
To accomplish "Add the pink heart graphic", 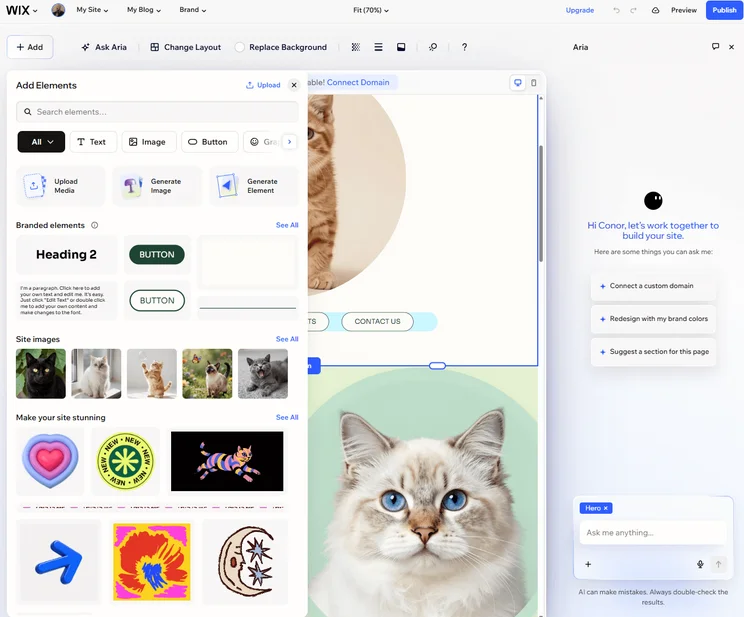I will tap(50, 461).
